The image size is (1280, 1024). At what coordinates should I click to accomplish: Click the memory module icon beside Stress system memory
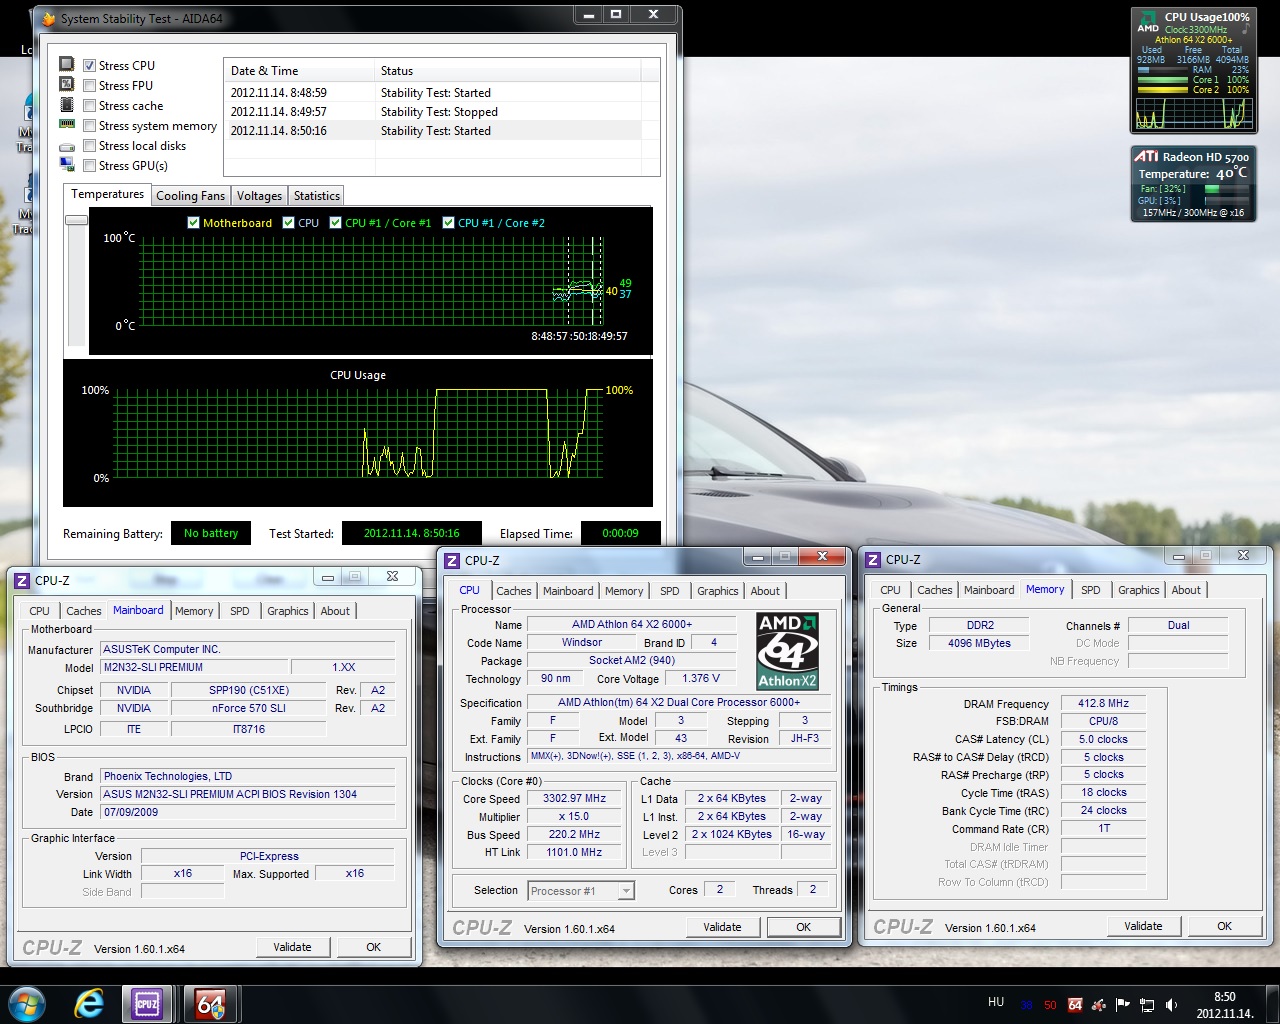click(x=67, y=125)
